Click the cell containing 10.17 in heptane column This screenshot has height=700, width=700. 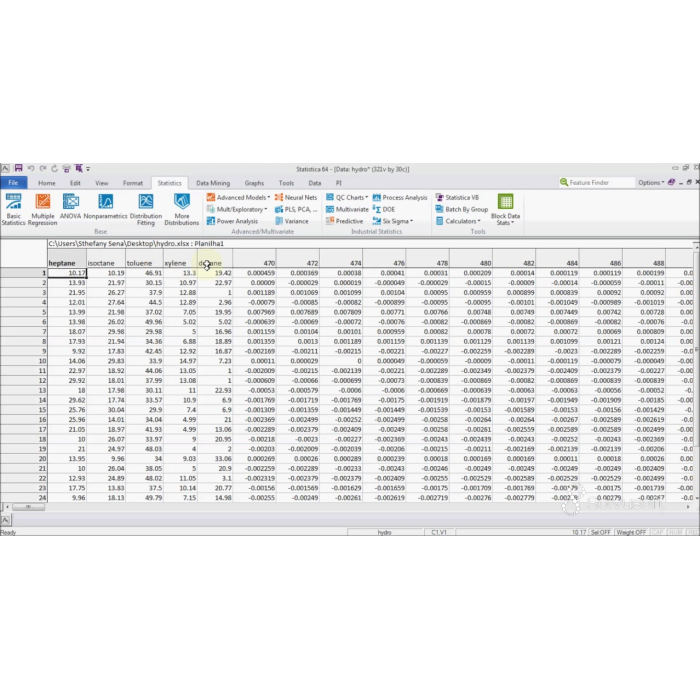pyautogui.click(x=67, y=273)
